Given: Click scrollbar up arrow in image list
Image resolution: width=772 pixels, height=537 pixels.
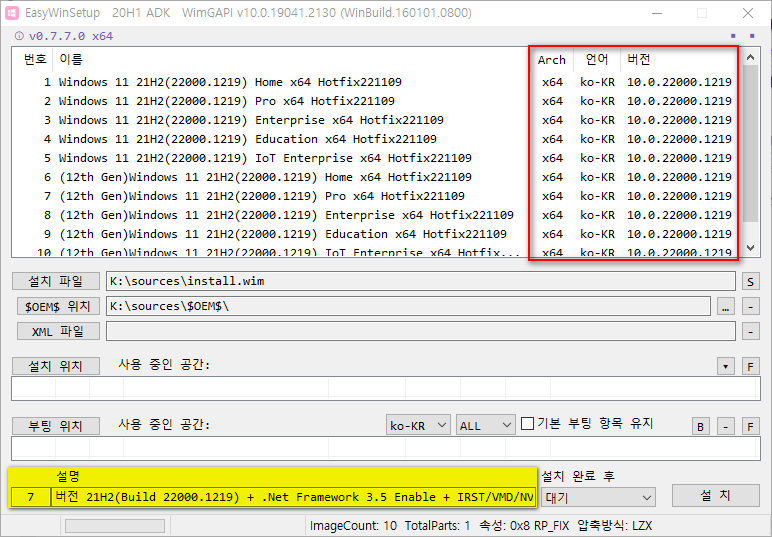Looking at the screenshot, I should click(x=750, y=57).
